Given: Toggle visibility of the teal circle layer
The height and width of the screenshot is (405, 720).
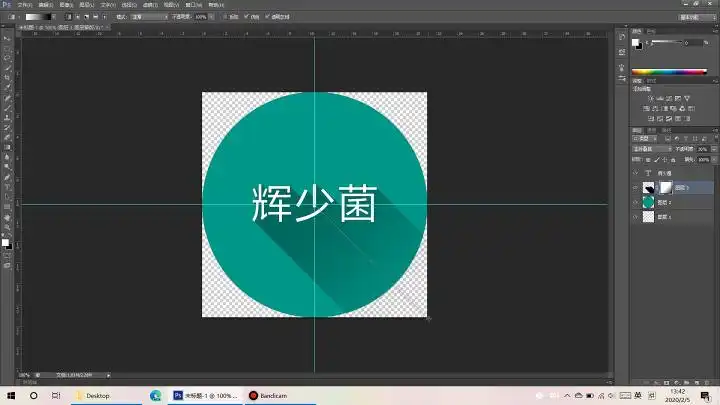Looking at the screenshot, I should point(635,202).
